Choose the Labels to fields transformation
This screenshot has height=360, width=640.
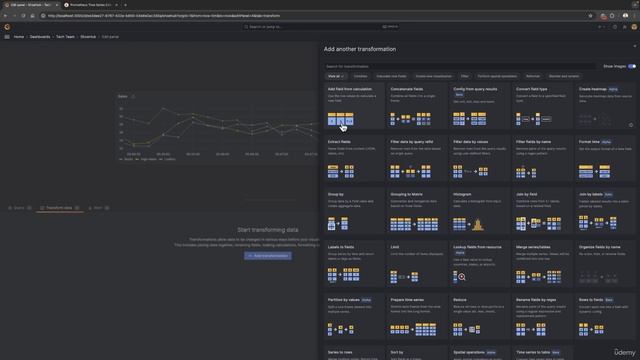pyautogui.click(x=354, y=264)
